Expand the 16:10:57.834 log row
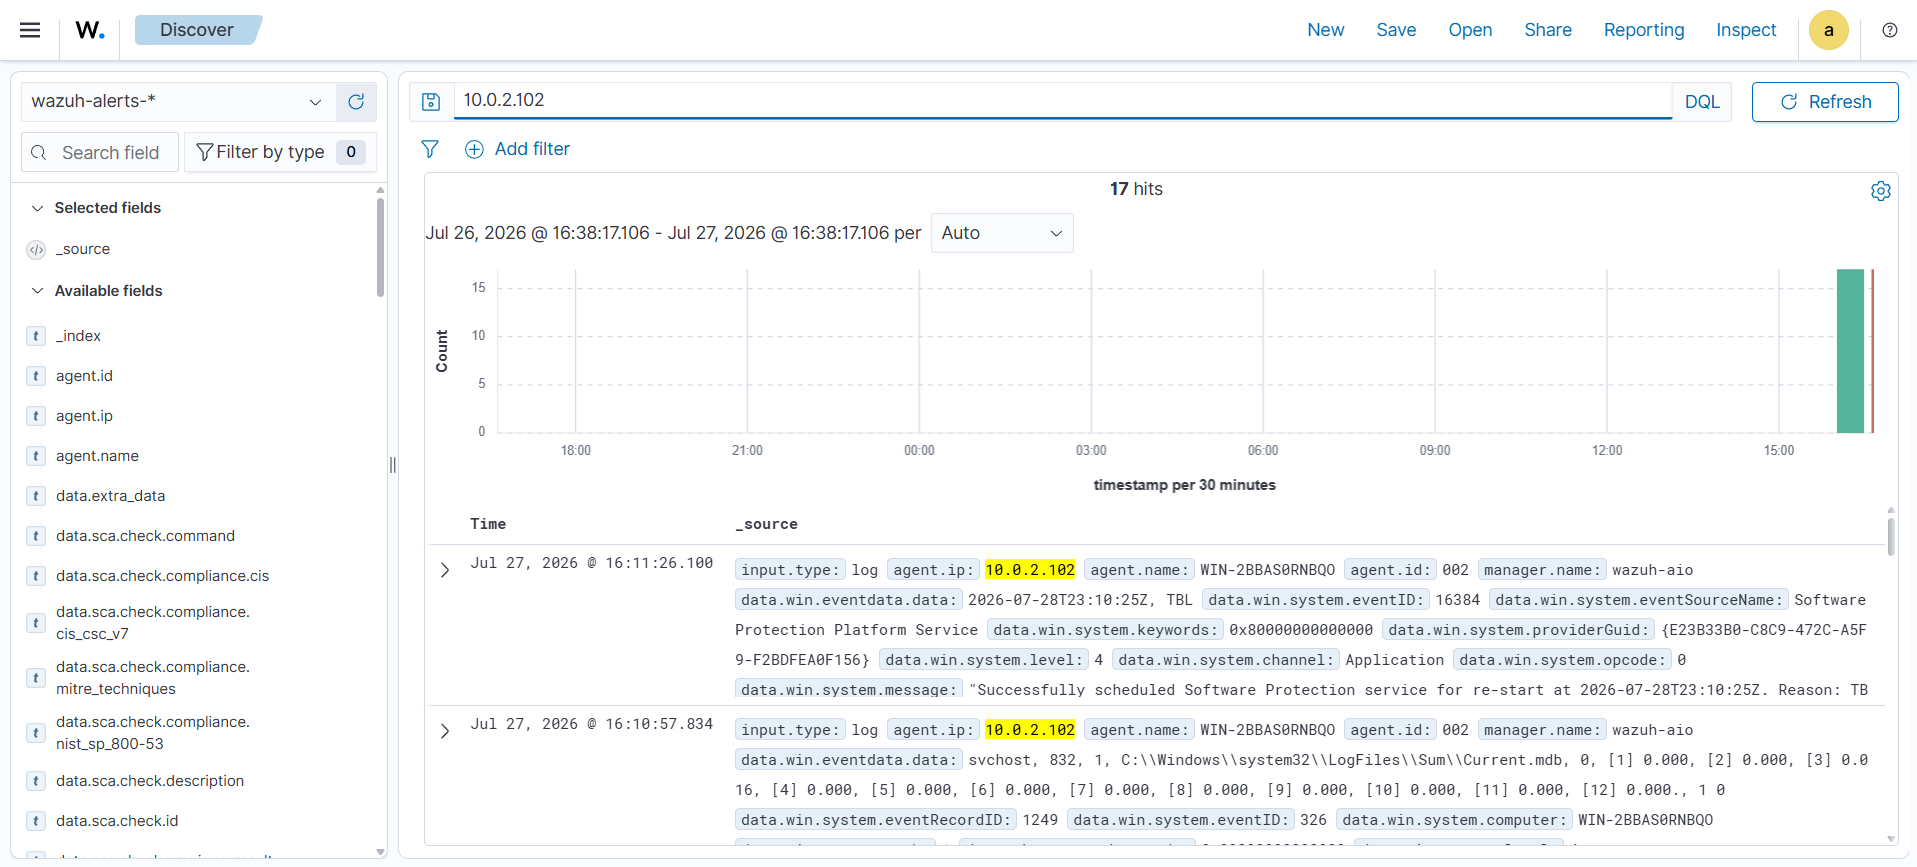This screenshot has width=1917, height=867. (x=445, y=731)
